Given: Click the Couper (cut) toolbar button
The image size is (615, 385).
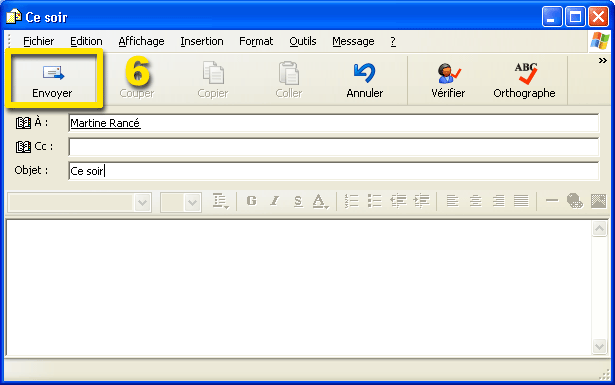Looking at the screenshot, I should point(136,80).
